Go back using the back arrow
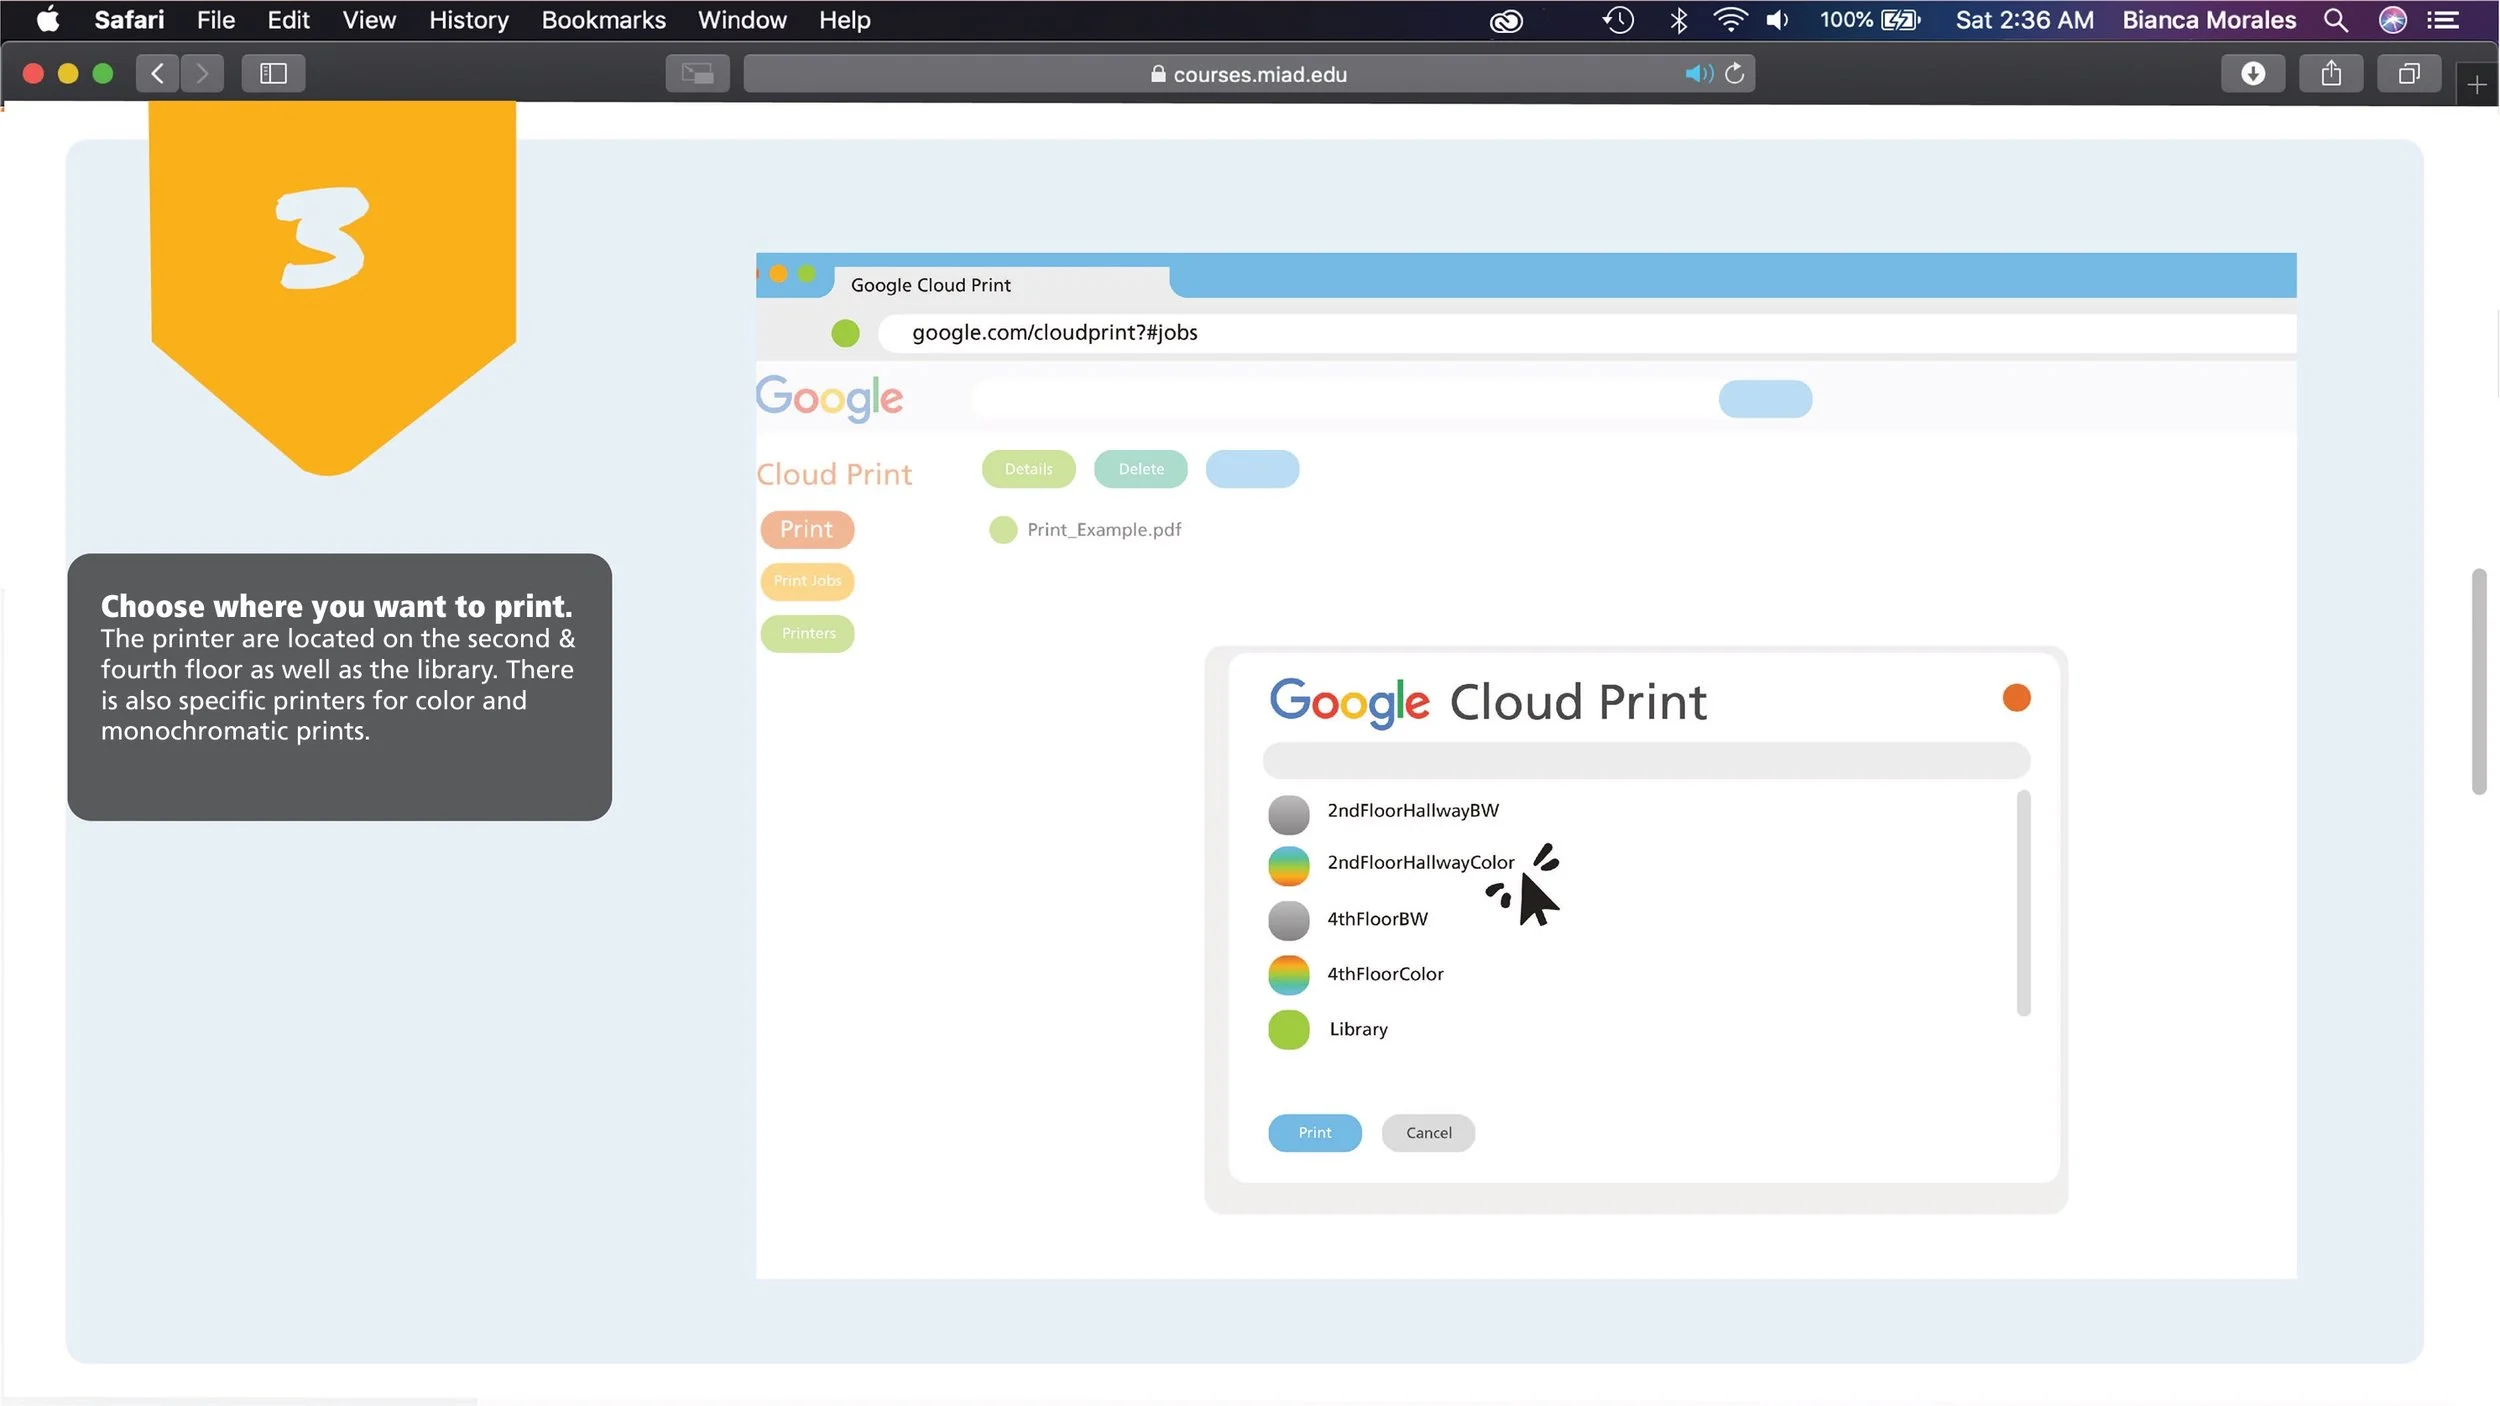The height and width of the screenshot is (1406, 2500). pyautogui.click(x=157, y=73)
